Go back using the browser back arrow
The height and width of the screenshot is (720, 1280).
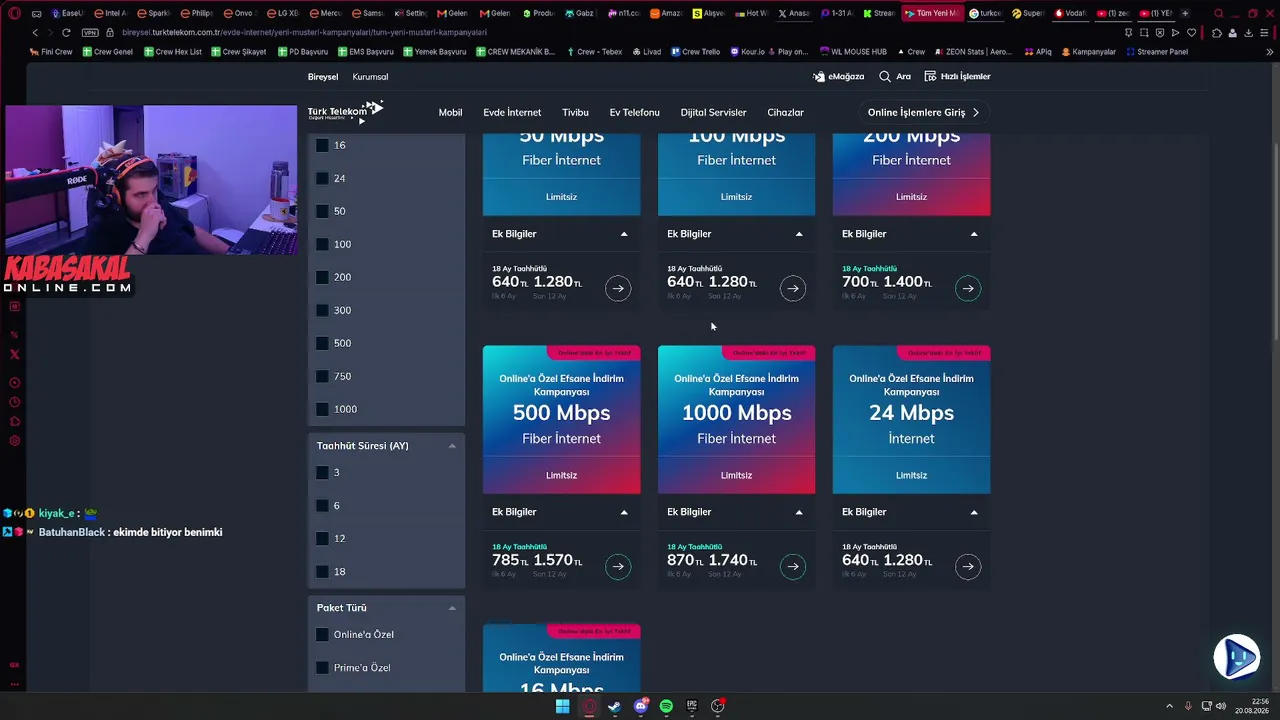(x=35, y=32)
